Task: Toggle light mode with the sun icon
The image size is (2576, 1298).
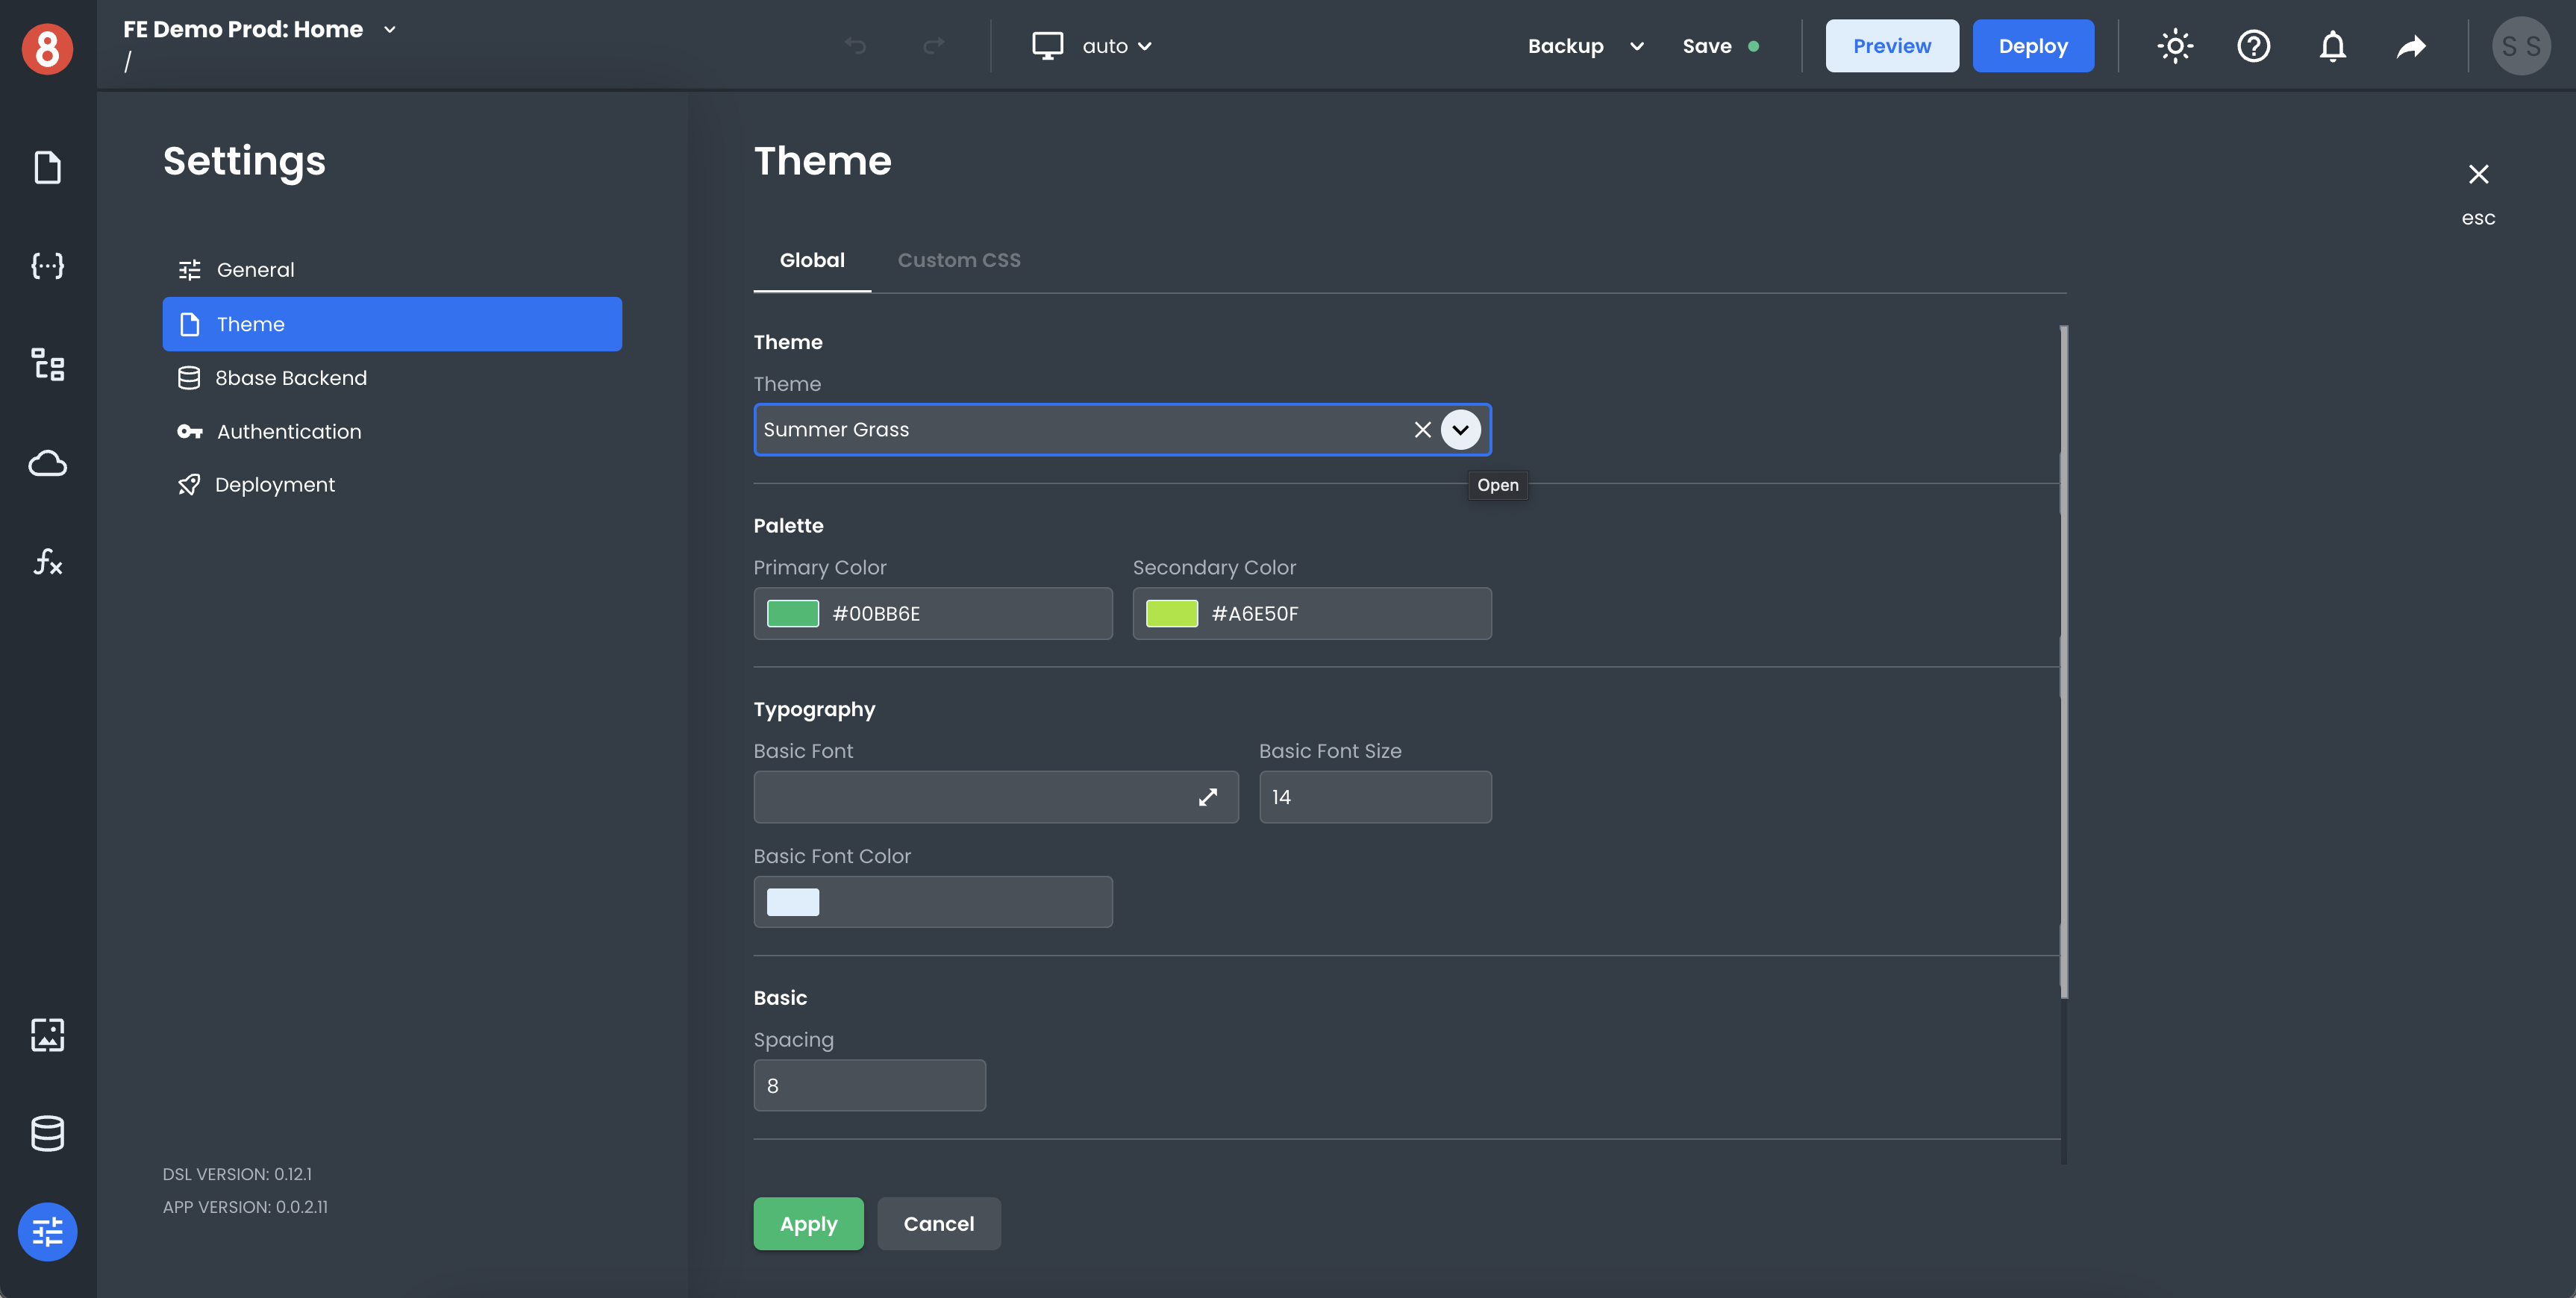Action: click(x=2174, y=46)
